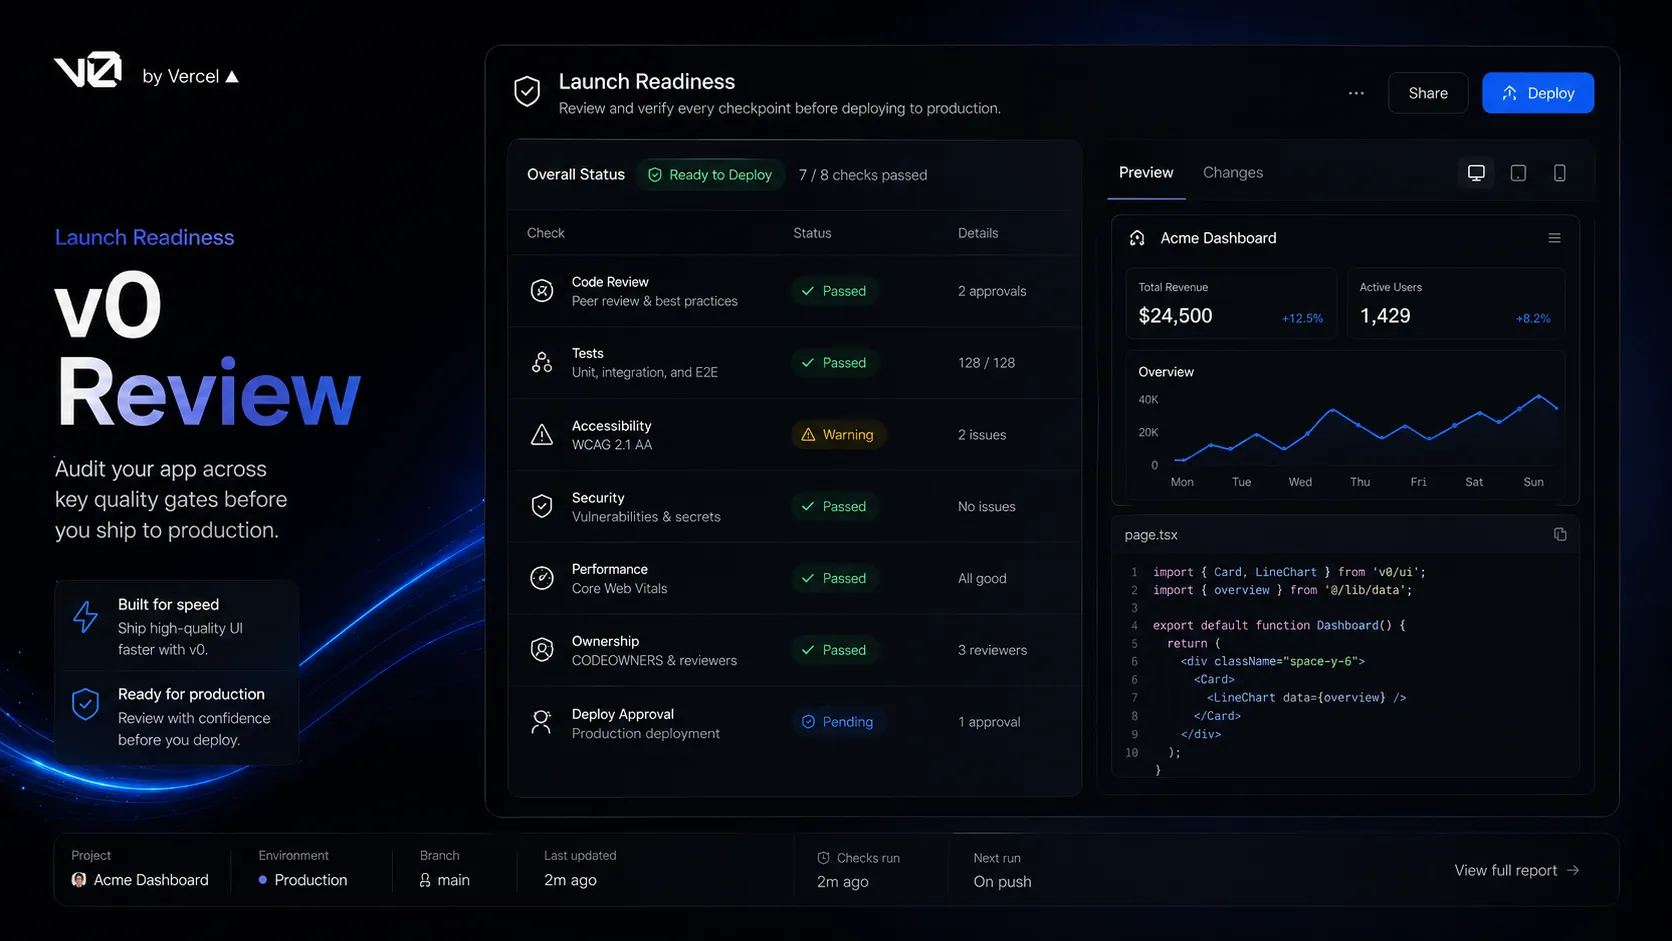Click the Production environment value
1672x941 pixels.
point(311,880)
